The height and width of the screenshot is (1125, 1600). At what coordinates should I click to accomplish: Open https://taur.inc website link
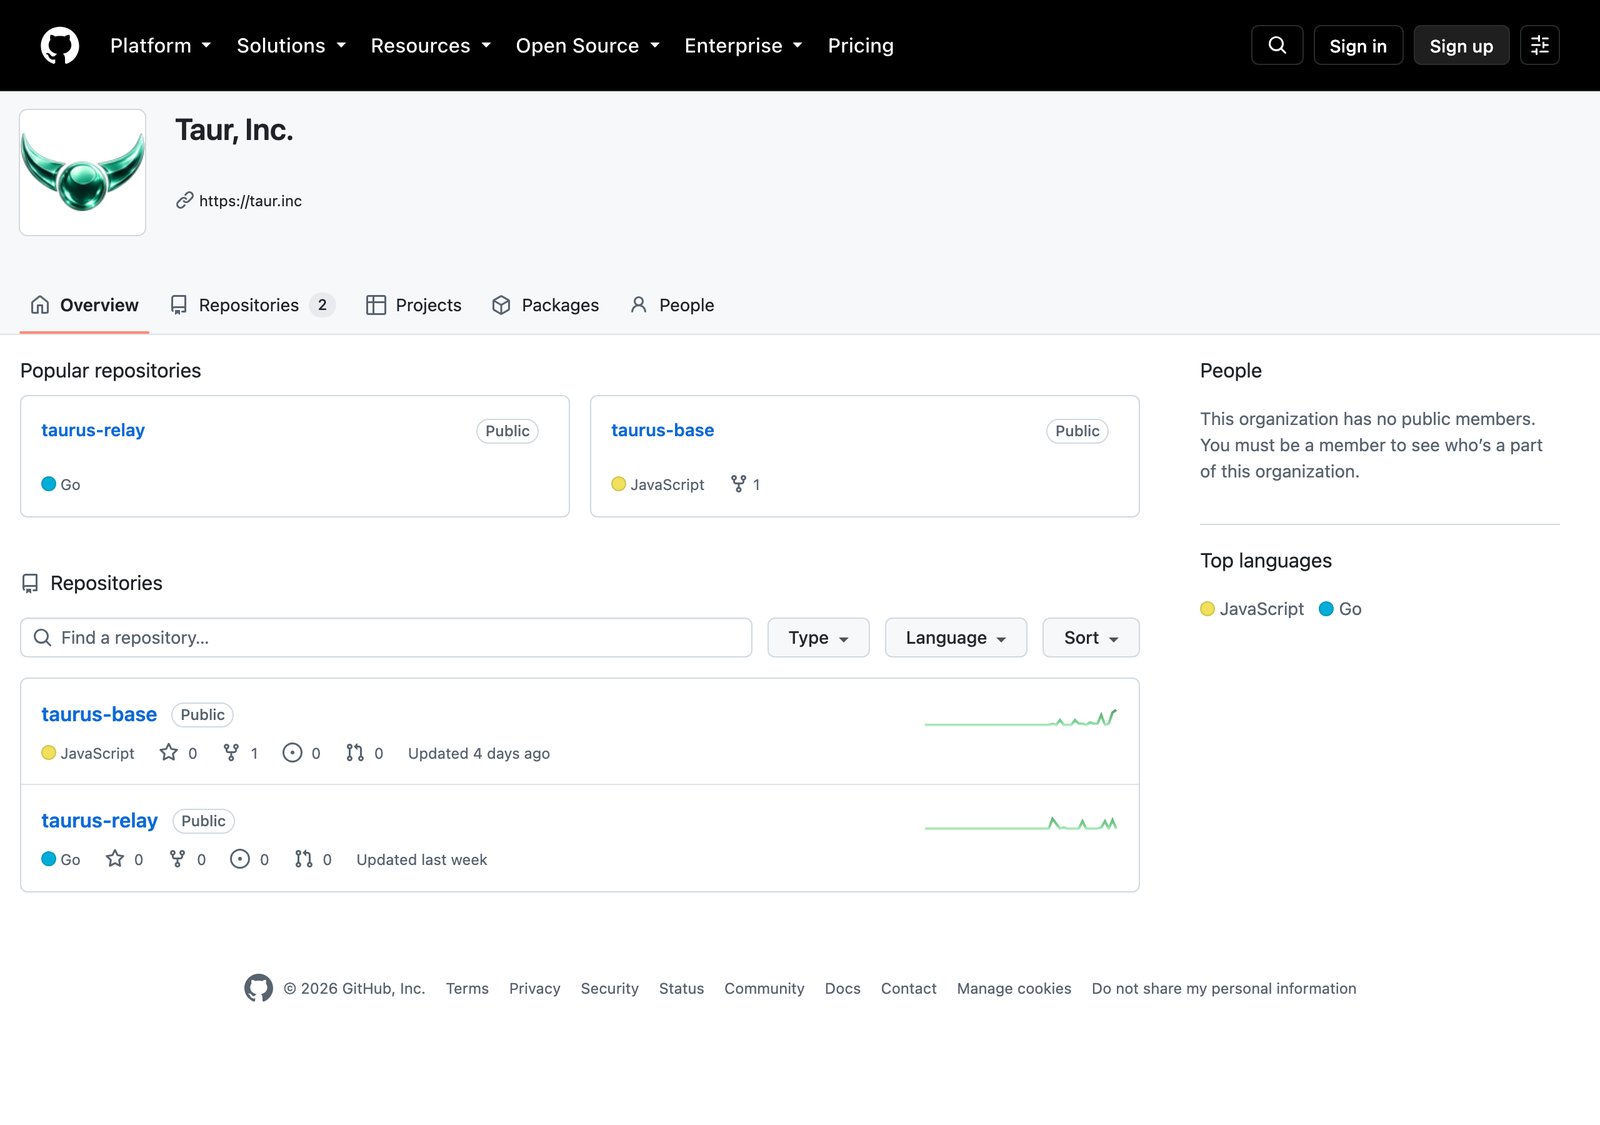coord(250,200)
